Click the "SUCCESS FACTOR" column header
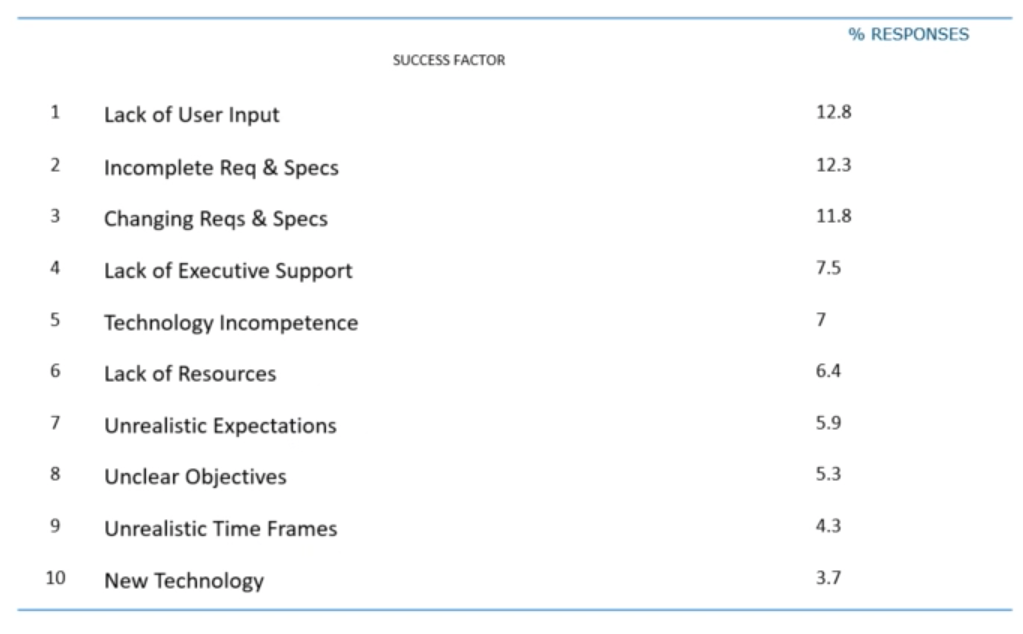The width and height of the screenshot is (1023, 634). click(x=449, y=60)
